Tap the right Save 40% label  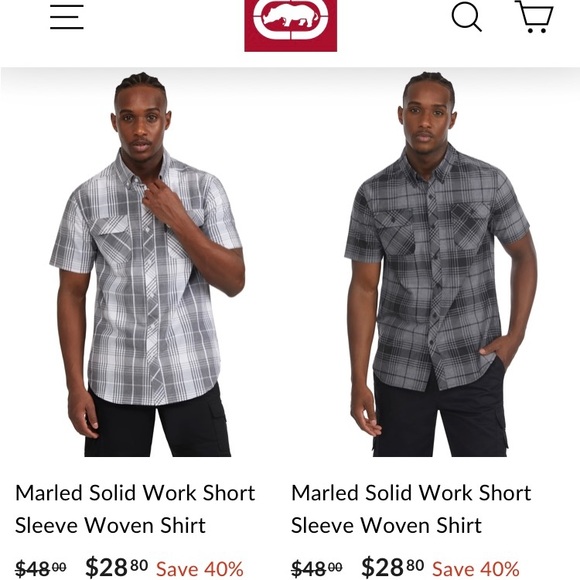(476, 569)
